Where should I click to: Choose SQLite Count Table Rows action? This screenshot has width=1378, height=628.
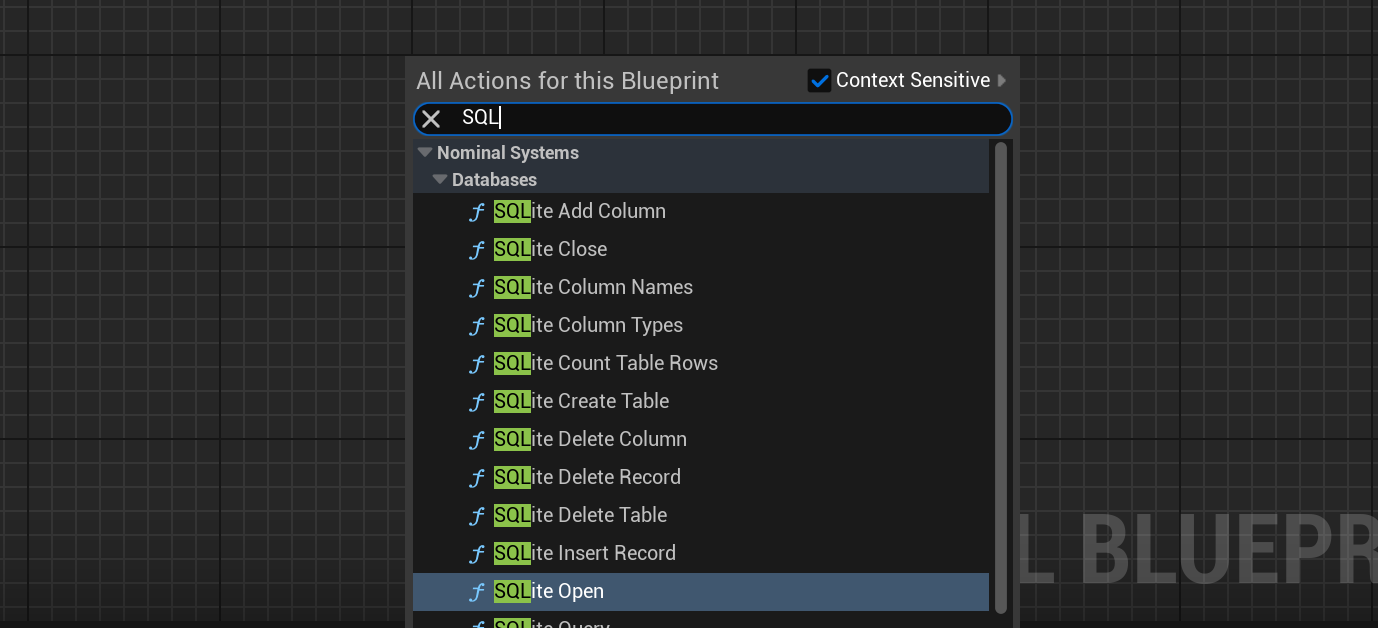point(605,363)
